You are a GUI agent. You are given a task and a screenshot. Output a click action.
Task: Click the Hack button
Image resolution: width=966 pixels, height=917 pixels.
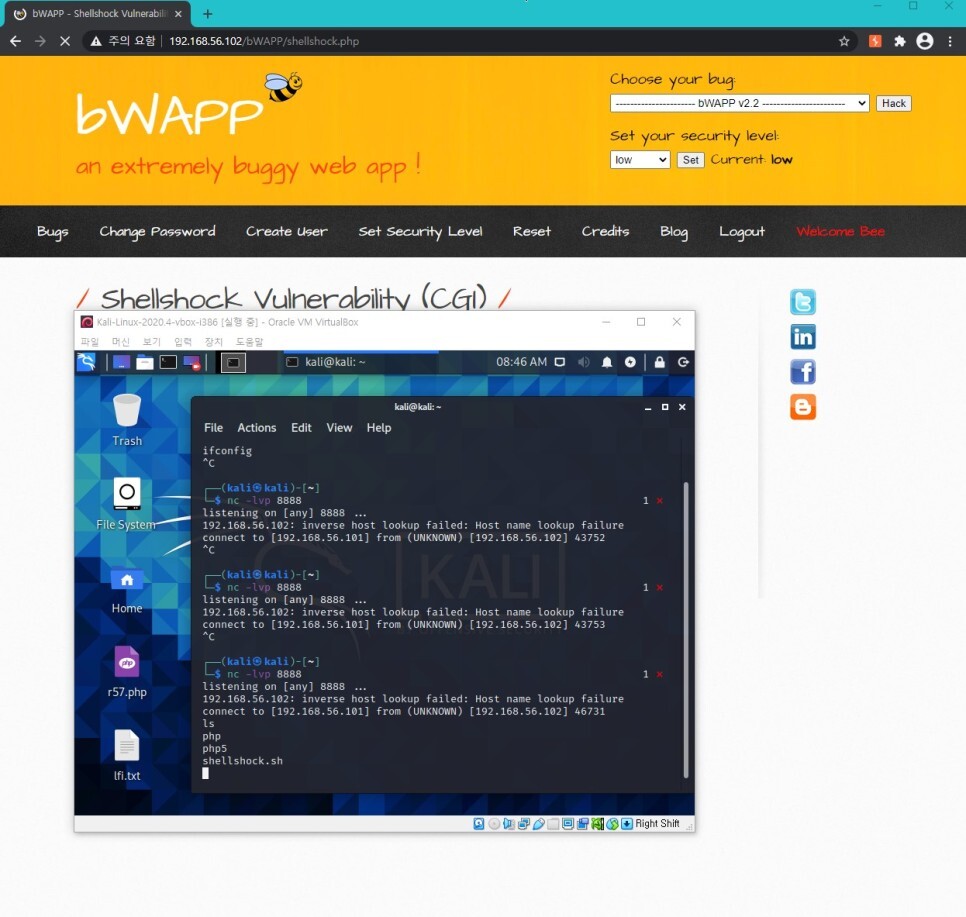click(x=893, y=104)
